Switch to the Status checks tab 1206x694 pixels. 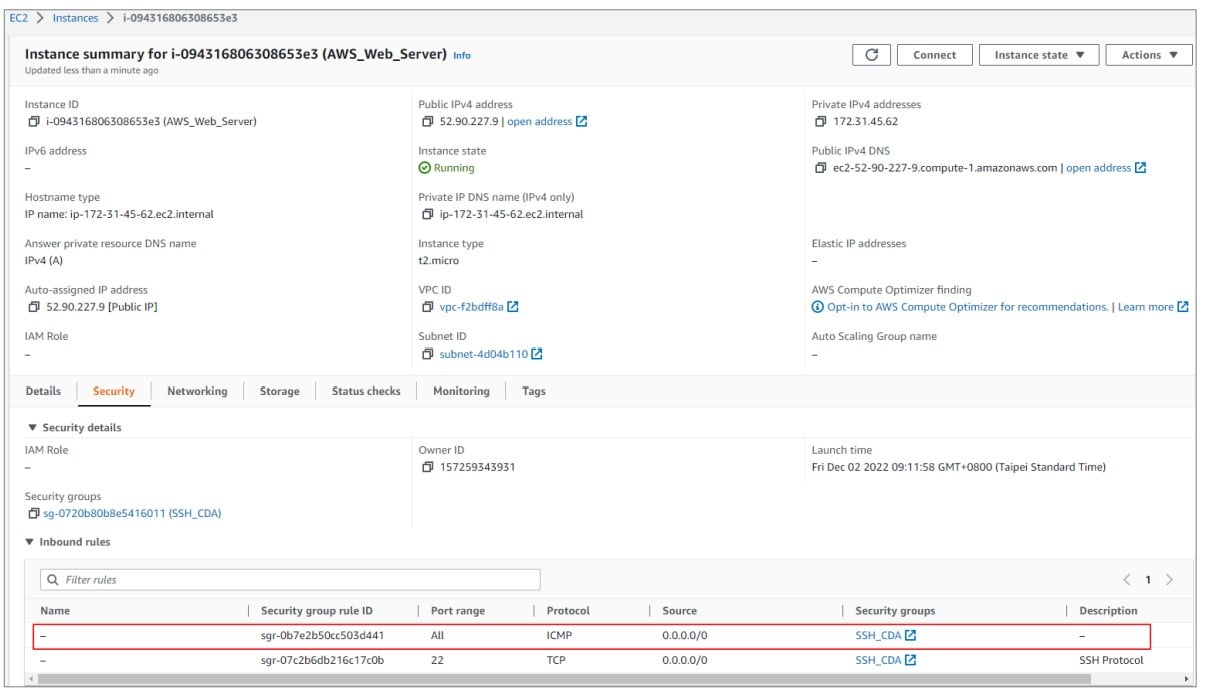[x=366, y=391]
